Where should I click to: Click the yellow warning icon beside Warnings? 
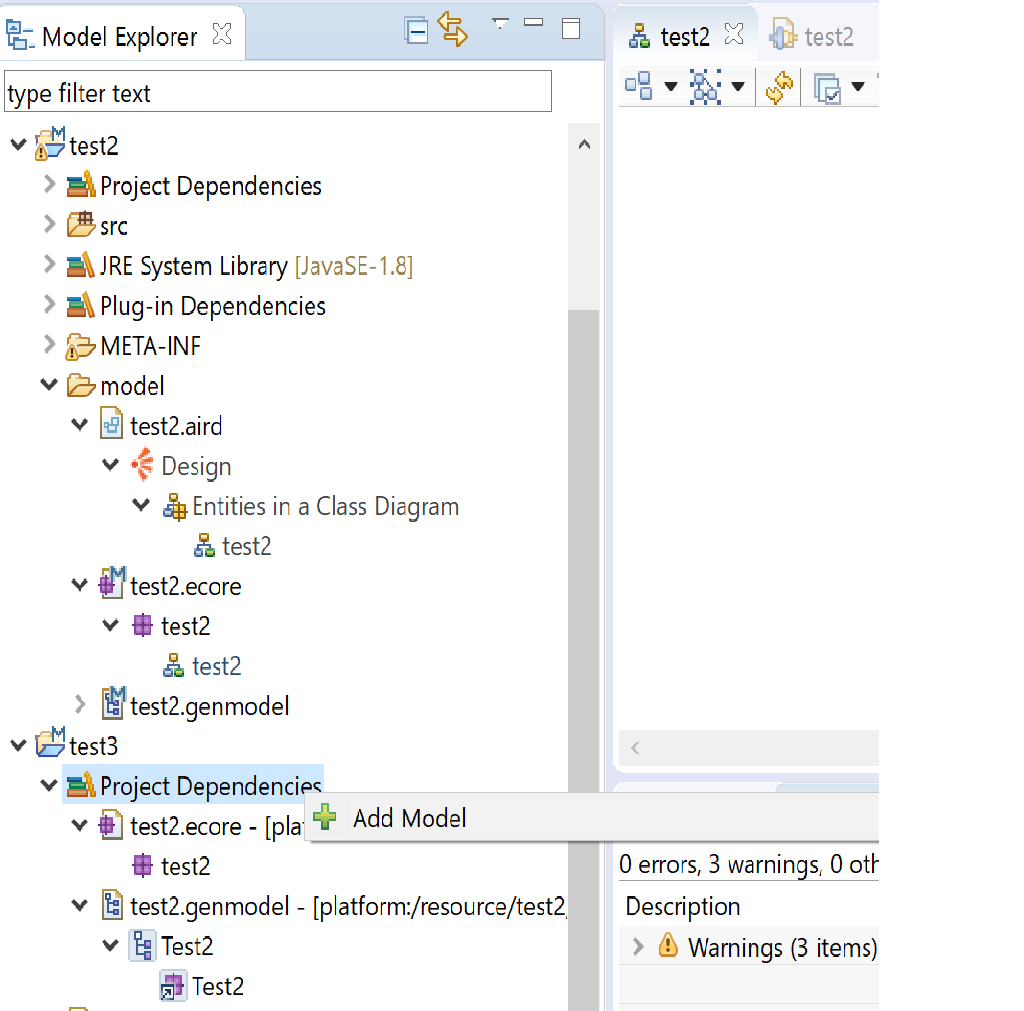click(x=668, y=944)
